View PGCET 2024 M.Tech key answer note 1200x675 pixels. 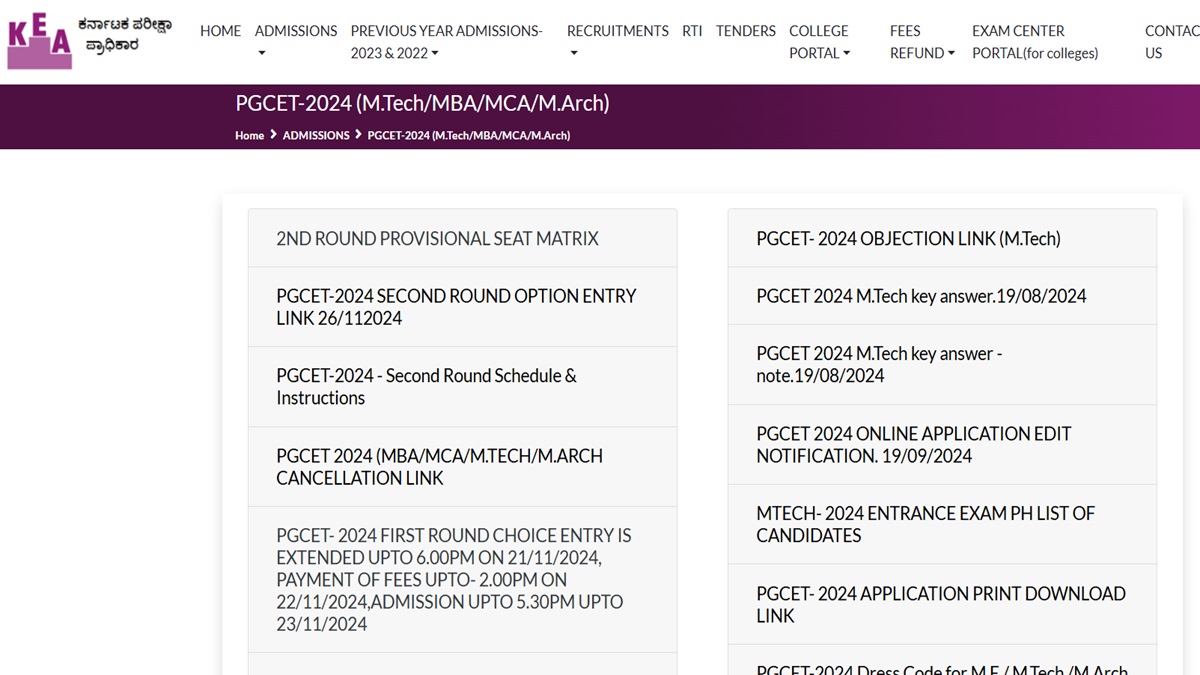click(x=878, y=364)
